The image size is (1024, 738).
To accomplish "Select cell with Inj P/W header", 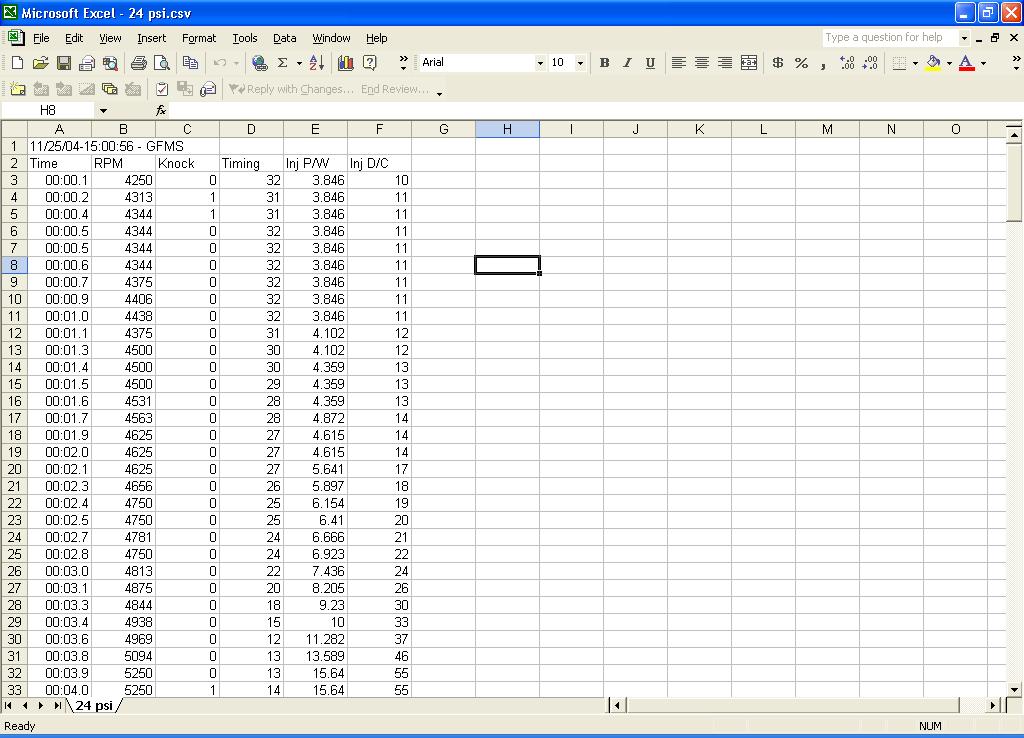I will 315,163.
